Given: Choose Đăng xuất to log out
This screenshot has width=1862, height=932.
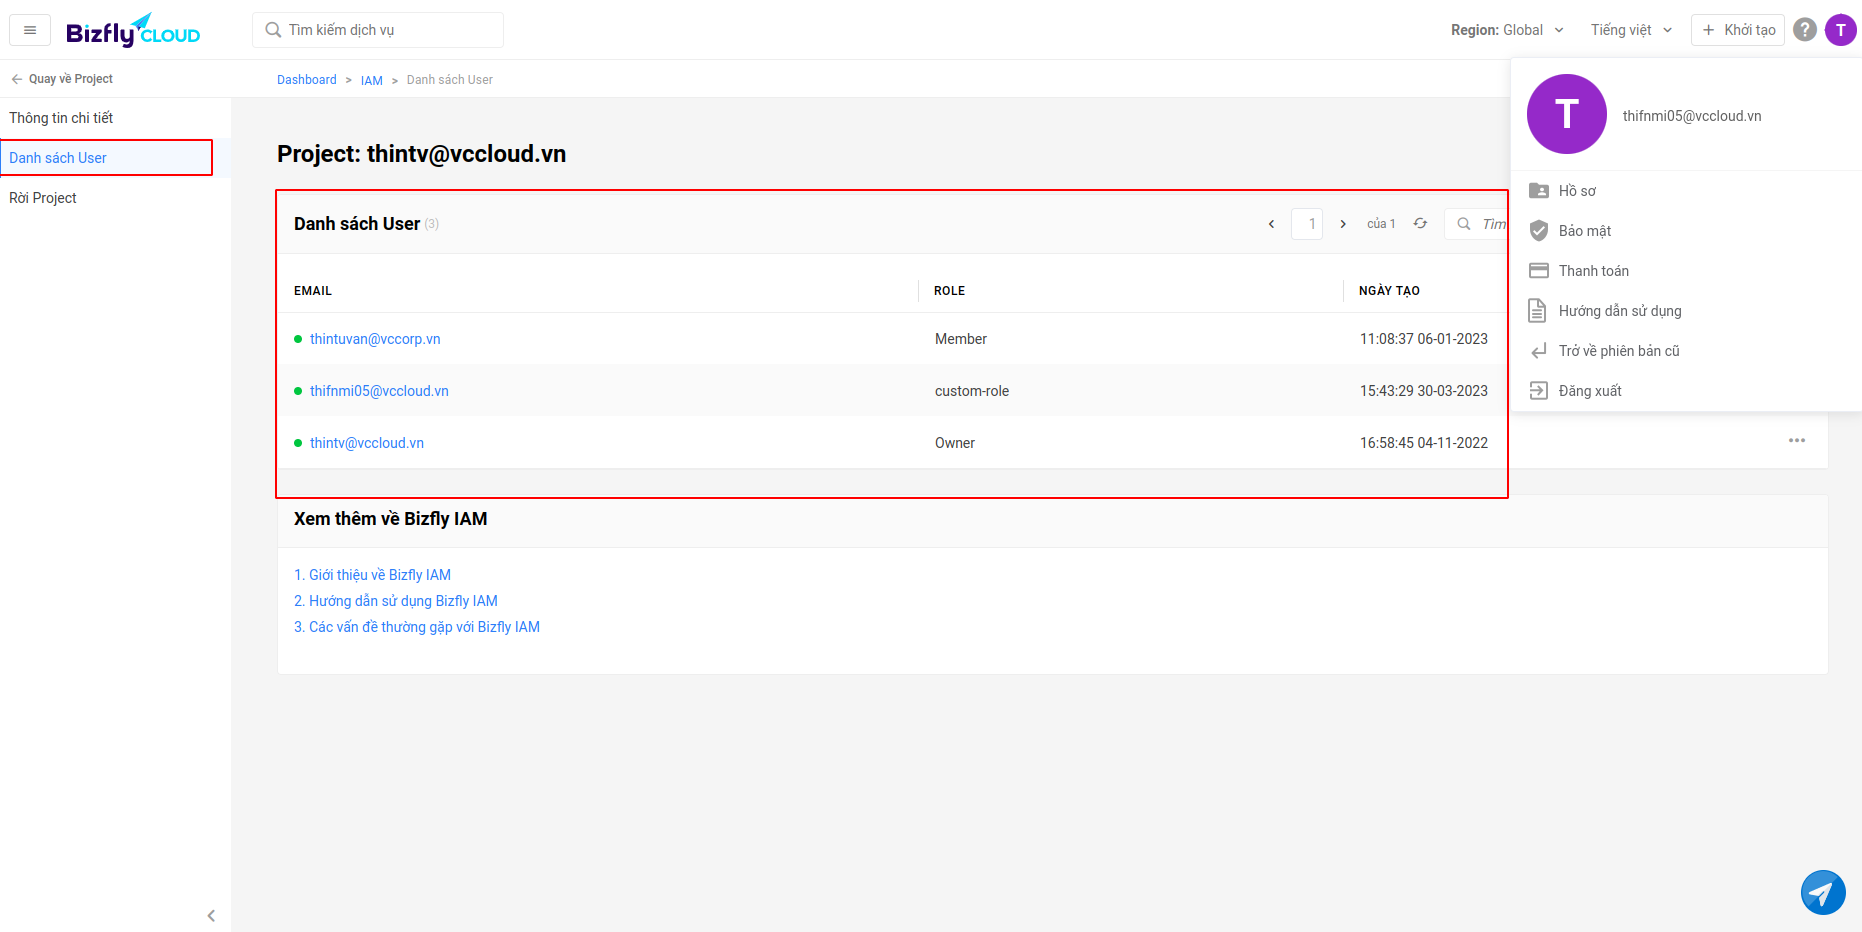Looking at the screenshot, I should point(1589,391).
